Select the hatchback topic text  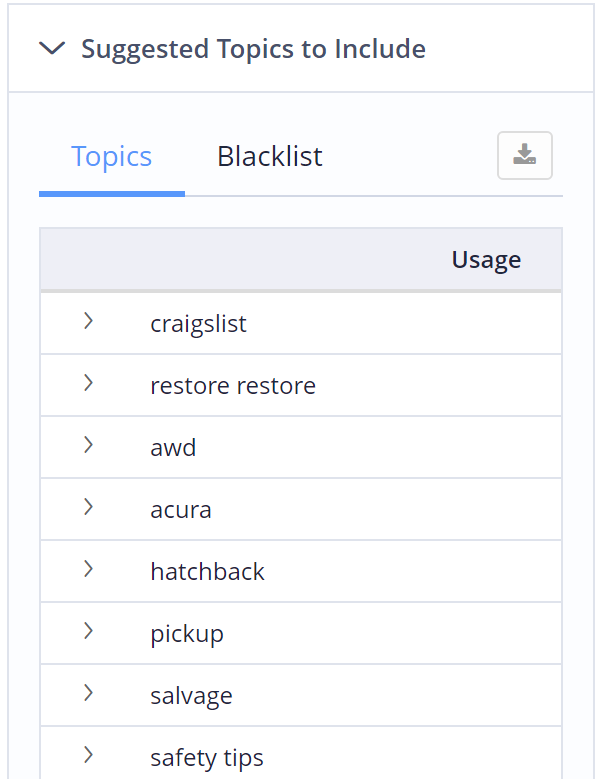click(207, 571)
